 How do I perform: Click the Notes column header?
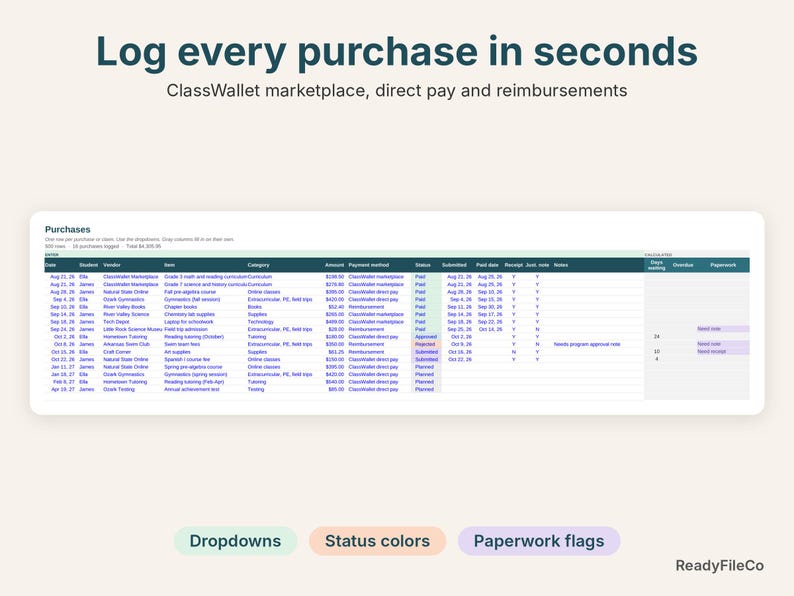coord(561,265)
